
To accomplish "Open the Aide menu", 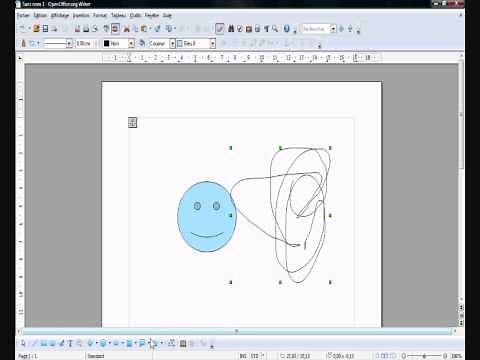I will 167,15.
